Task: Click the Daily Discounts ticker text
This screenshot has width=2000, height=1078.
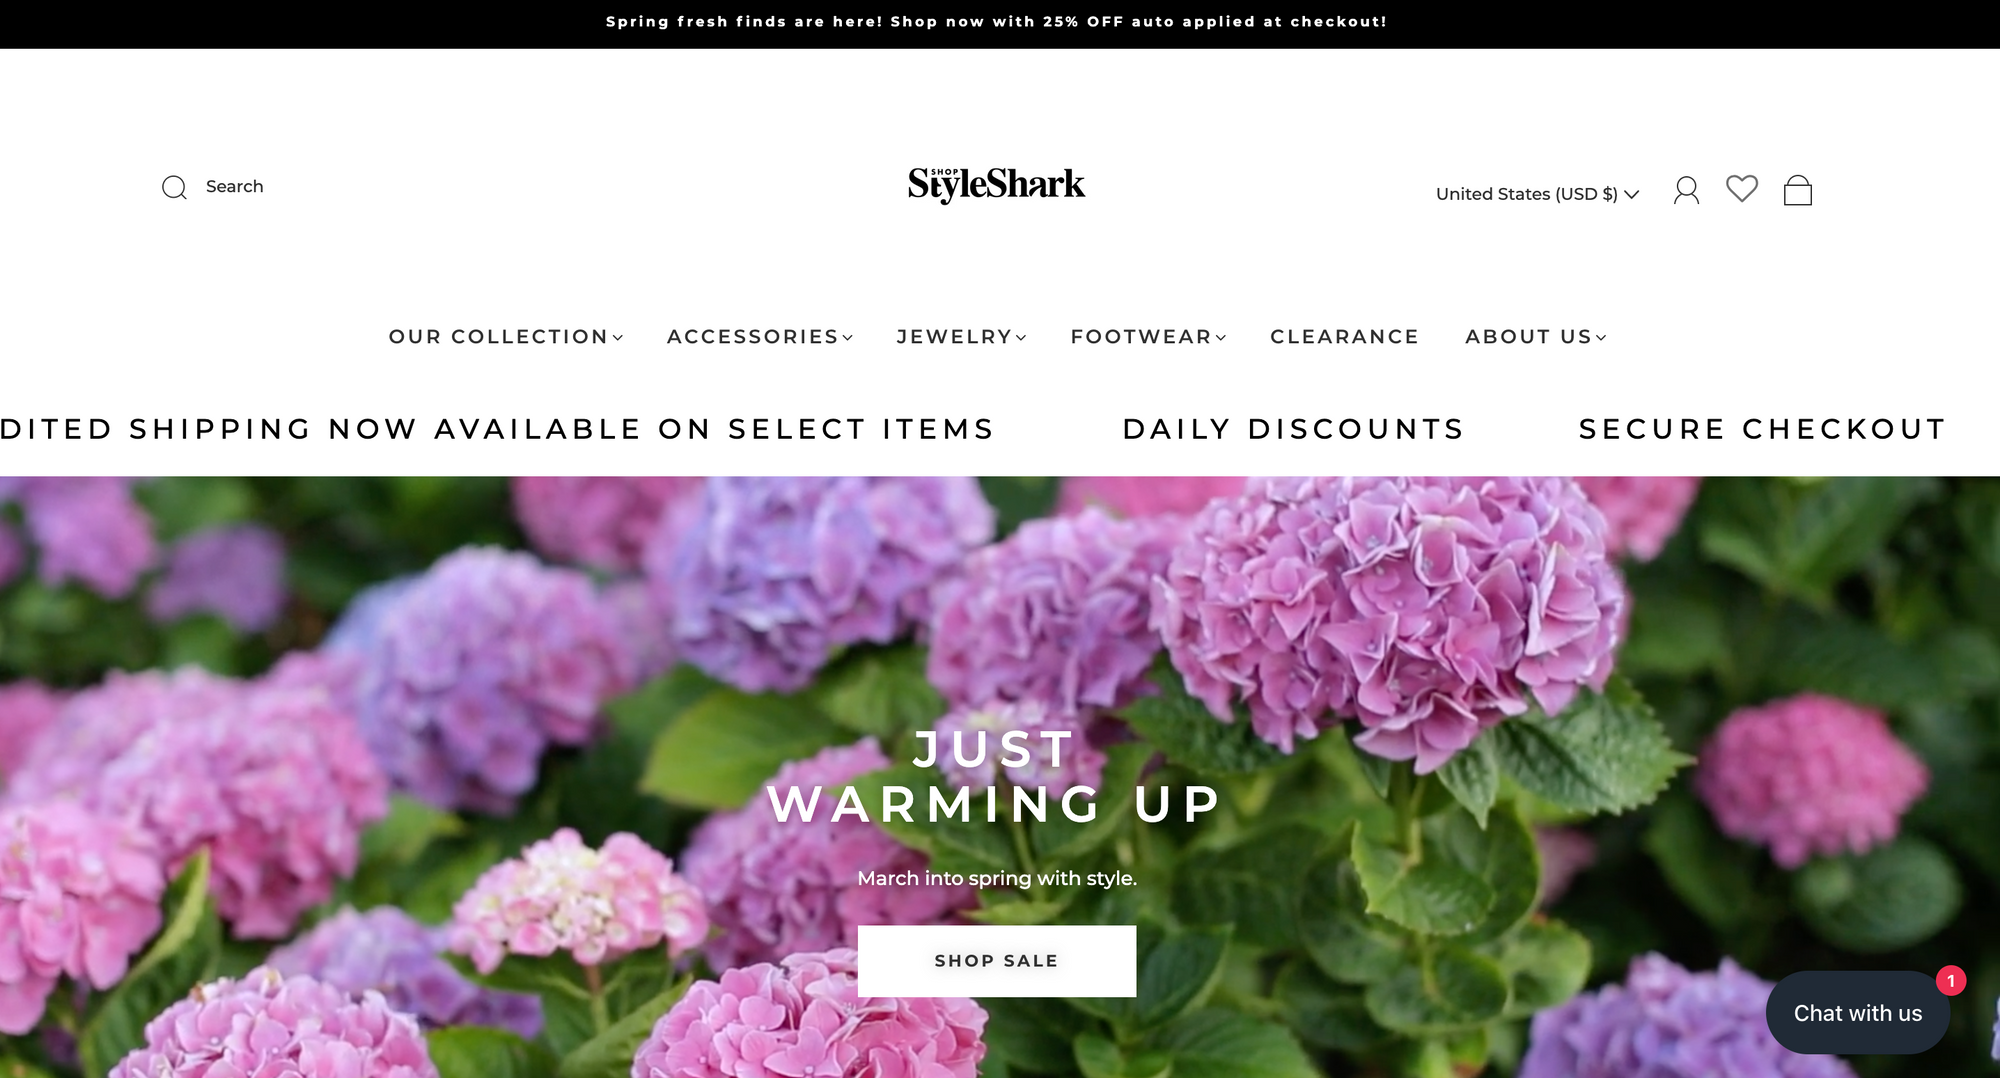Action: pos(1294,429)
